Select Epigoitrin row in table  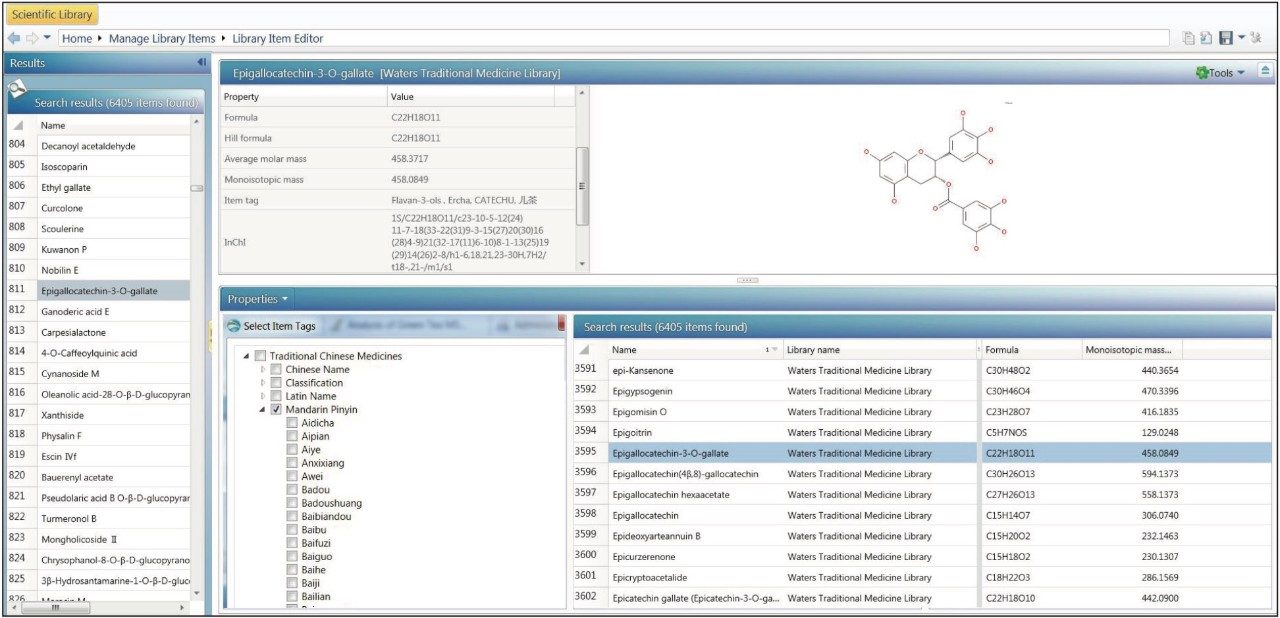[922, 432]
